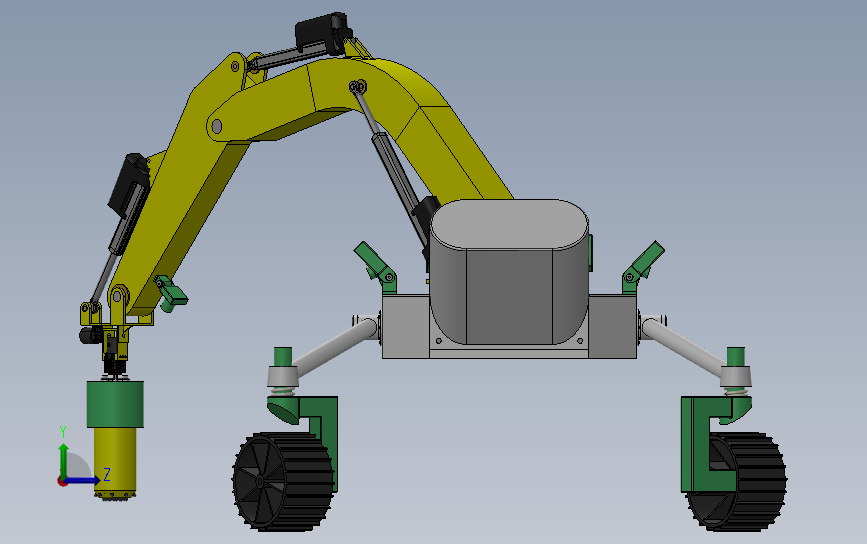Viewport: 867px width, 544px height.
Task: Select the gray rounded cab body
Action: click(509, 271)
